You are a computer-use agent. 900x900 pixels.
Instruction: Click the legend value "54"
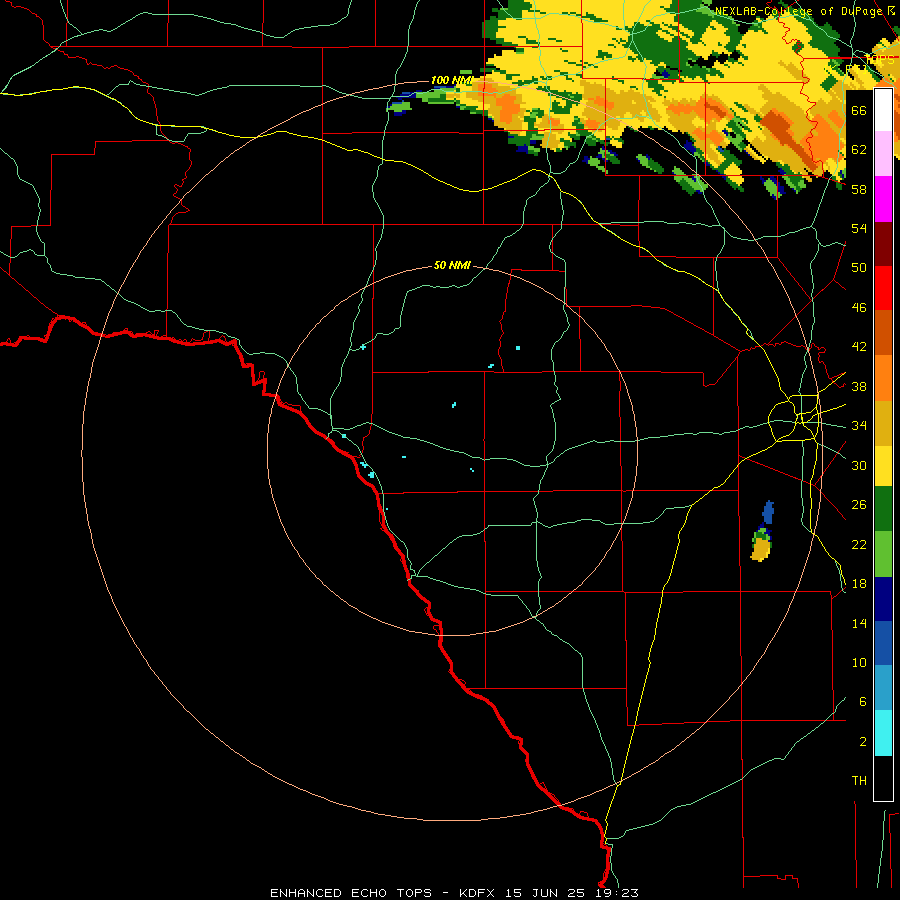coord(859,228)
